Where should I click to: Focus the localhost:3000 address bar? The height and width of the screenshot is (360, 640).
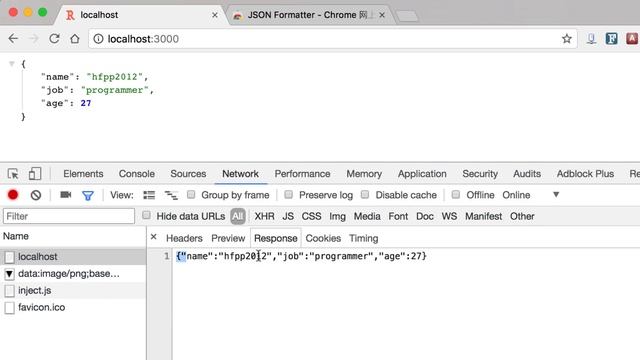[333, 39]
